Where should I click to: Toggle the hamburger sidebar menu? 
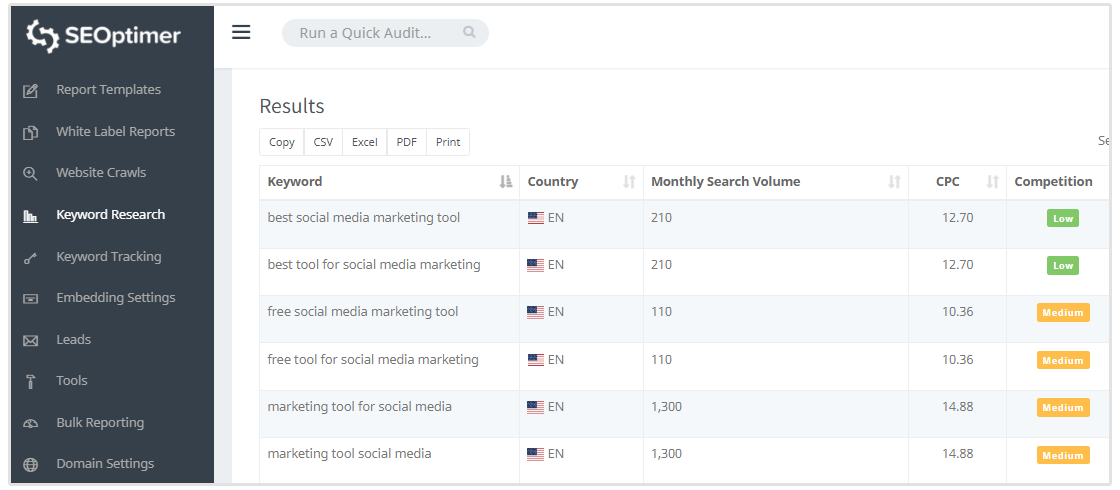tap(241, 32)
